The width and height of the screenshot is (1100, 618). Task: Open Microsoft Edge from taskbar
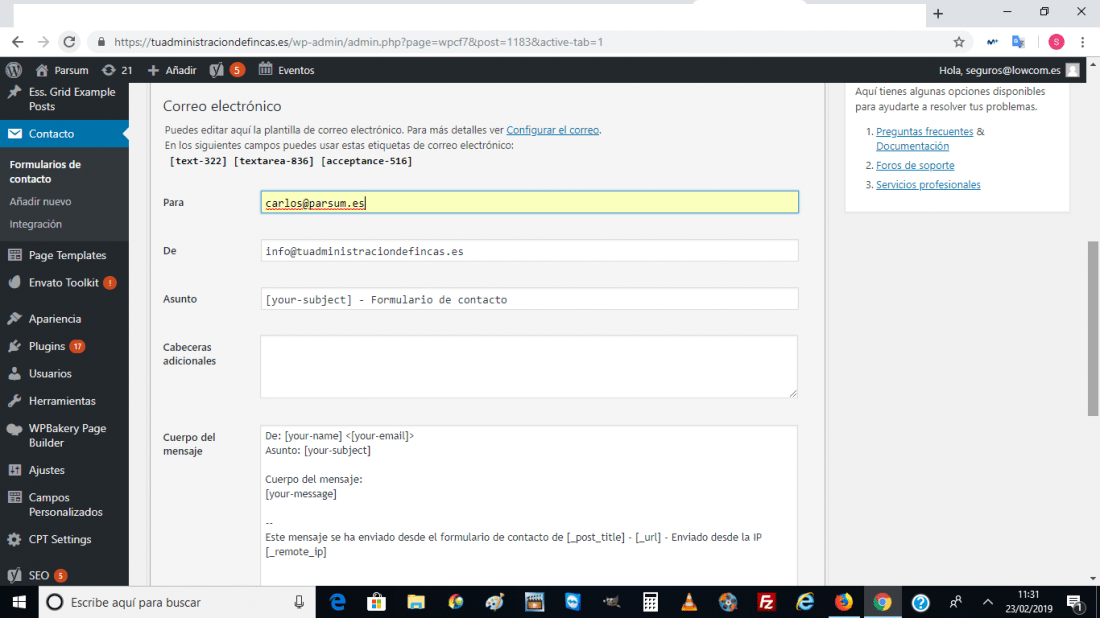click(338, 602)
